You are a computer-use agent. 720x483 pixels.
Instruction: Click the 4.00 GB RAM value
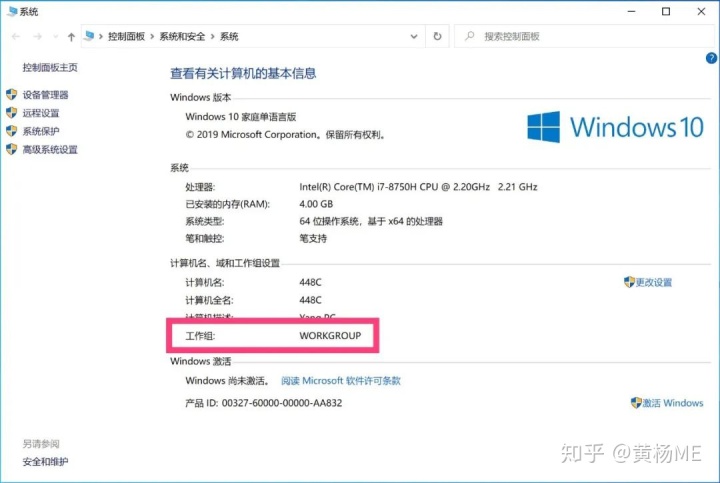click(x=316, y=204)
